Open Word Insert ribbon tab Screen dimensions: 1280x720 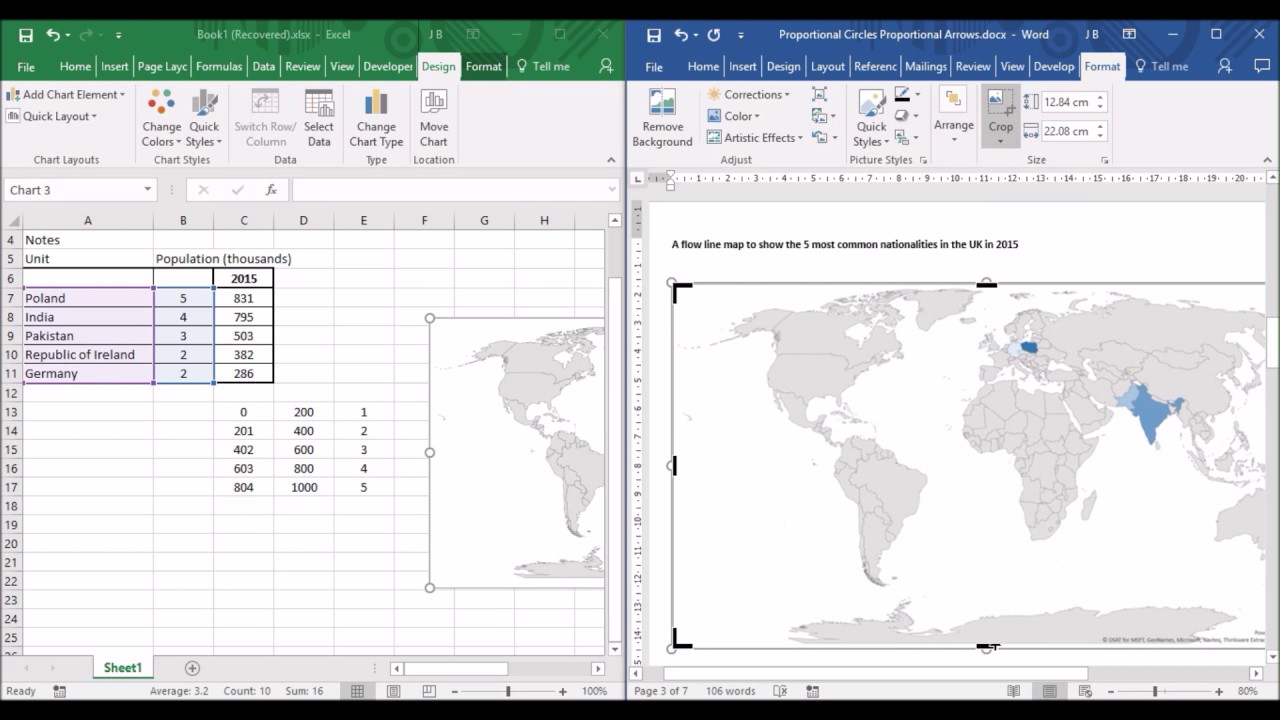[x=743, y=66]
